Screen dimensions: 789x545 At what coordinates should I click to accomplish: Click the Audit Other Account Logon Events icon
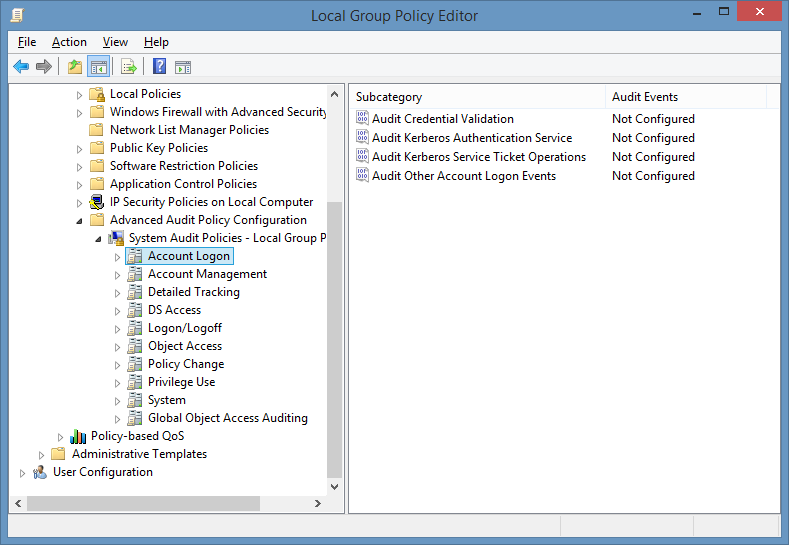point(362,176)
